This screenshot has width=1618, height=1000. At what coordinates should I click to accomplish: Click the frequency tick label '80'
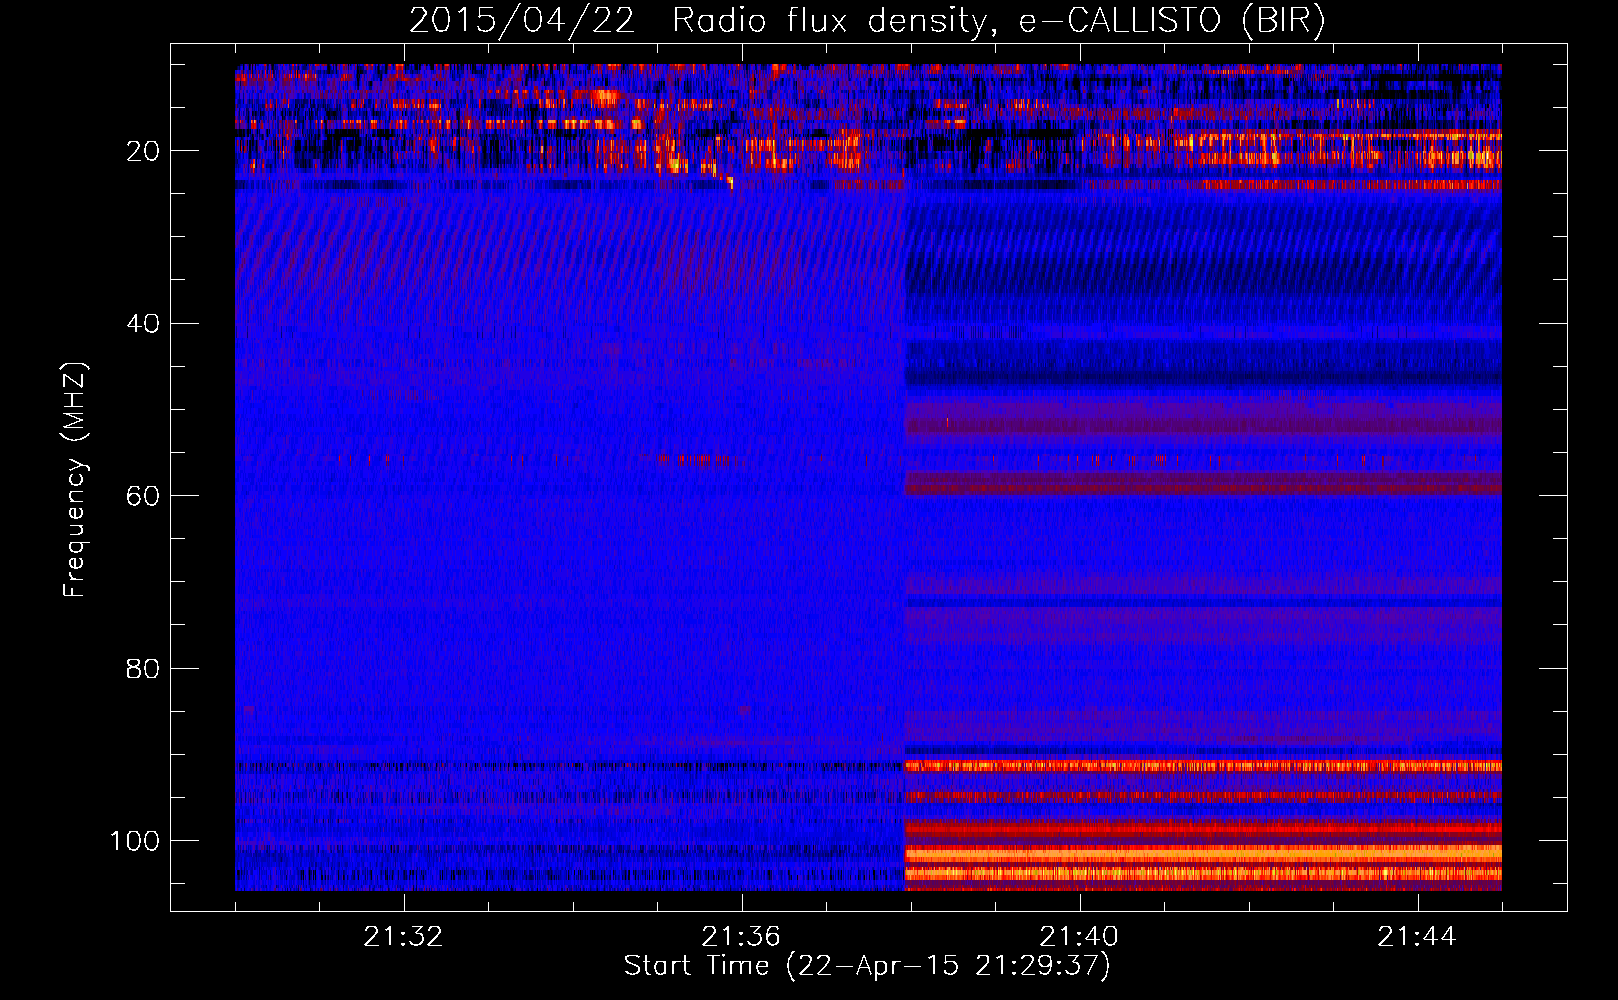[144, 668]
